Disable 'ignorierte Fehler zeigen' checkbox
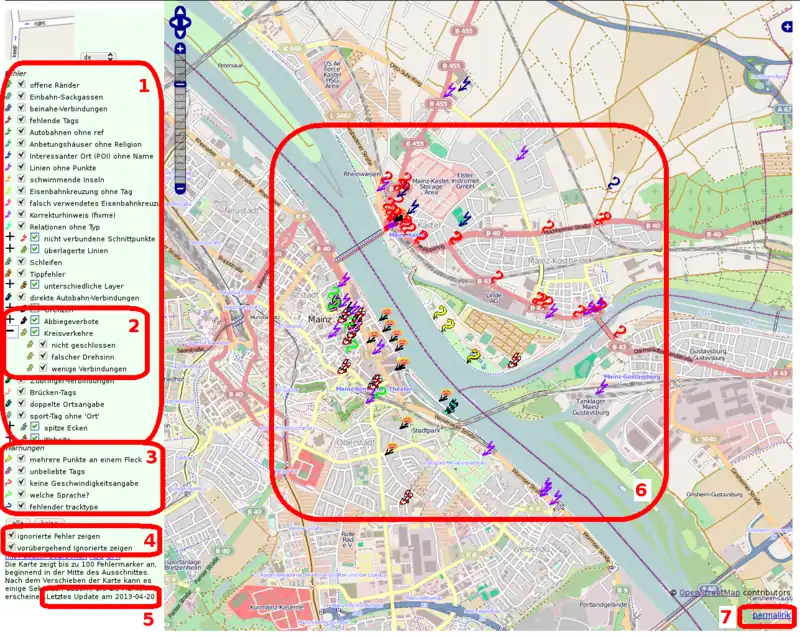 (11, 536)
